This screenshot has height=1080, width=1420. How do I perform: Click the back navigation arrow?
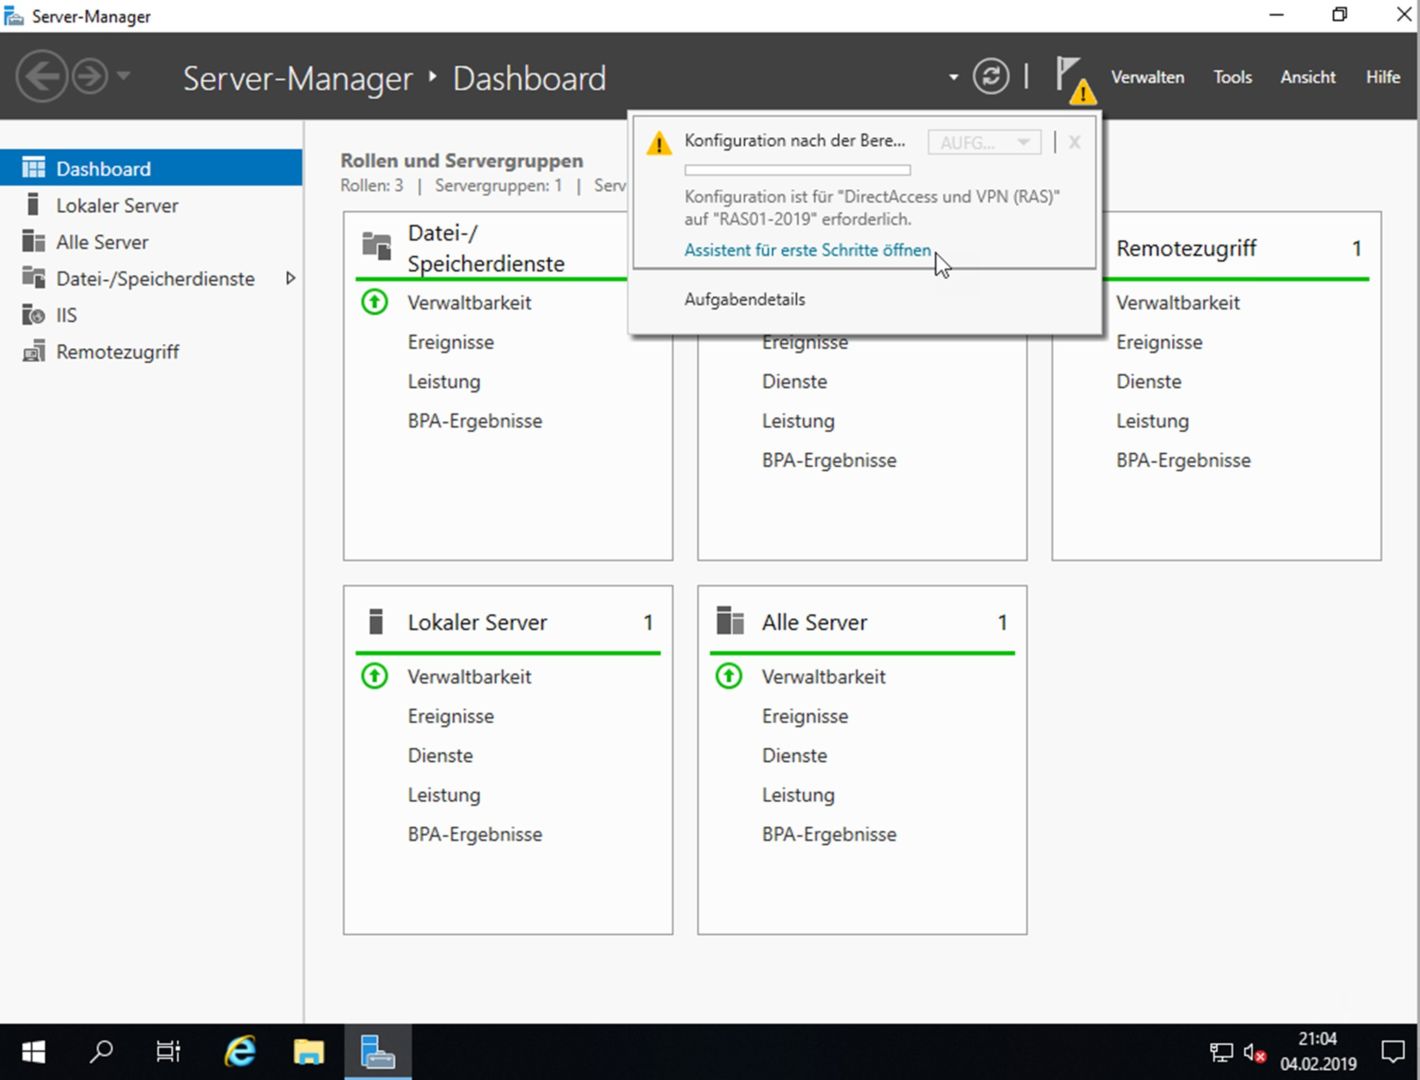(x=42, y=76)
